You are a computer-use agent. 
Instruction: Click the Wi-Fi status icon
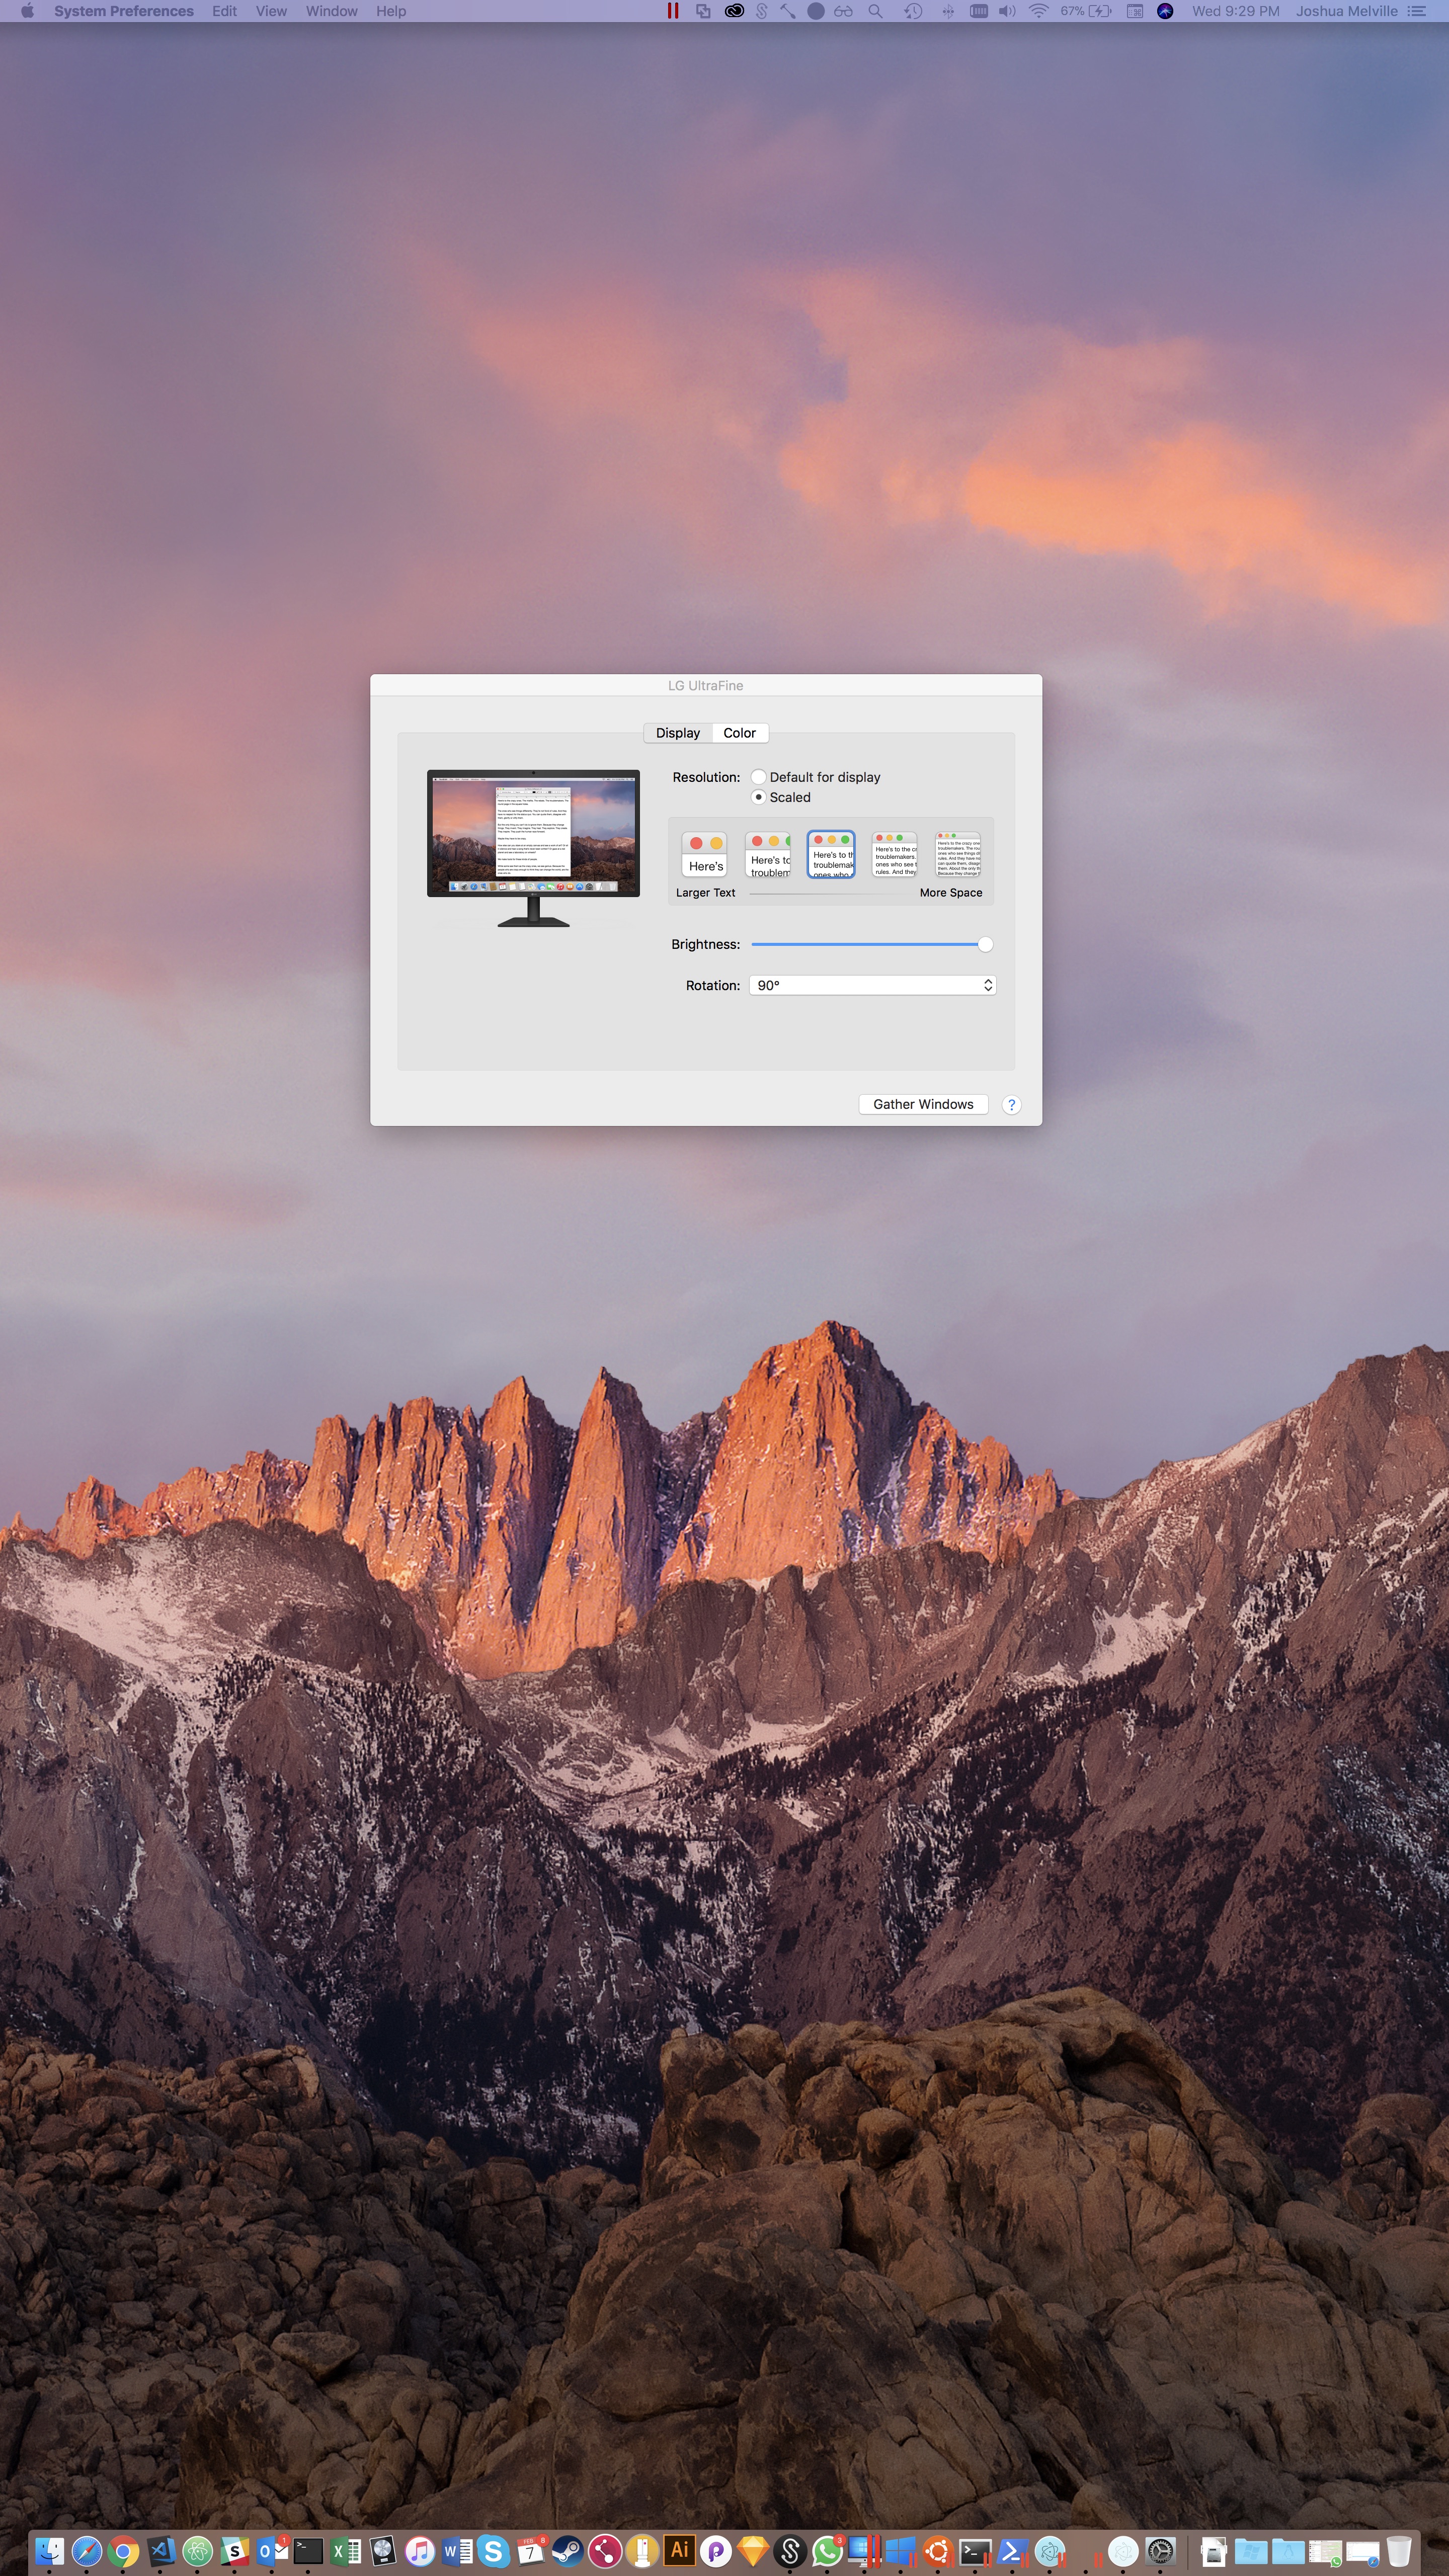pyautogui.click(x=1038, y=11)
